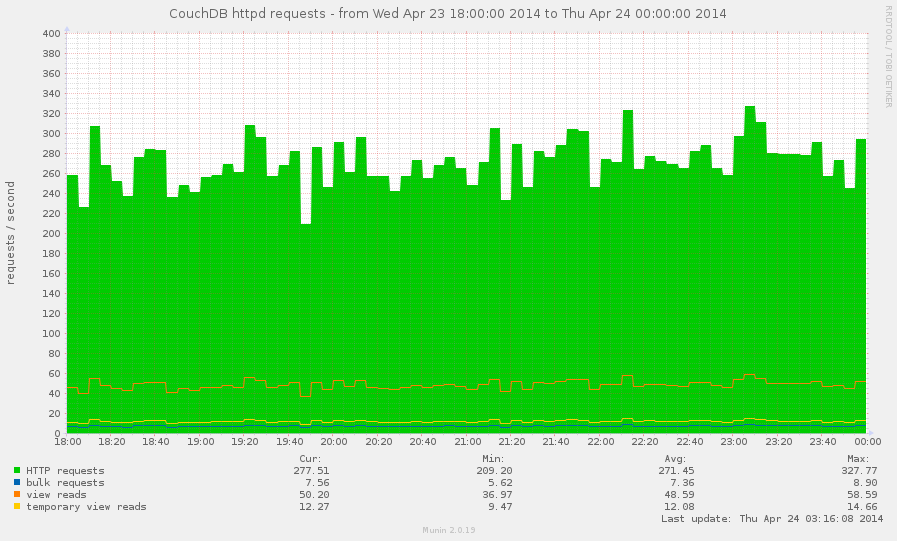Click the yellow temporary view reads swatch
Image resolution: width=897 pixels, height=541 pixels.
[x=17, y=506]
